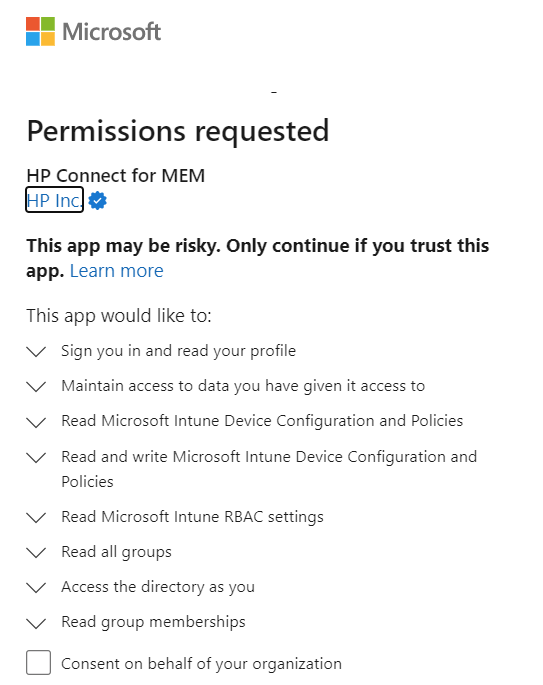Click the 'HP Connect for MEM' app name
This screenshot has width=543, height=685.
click(116, 176)
